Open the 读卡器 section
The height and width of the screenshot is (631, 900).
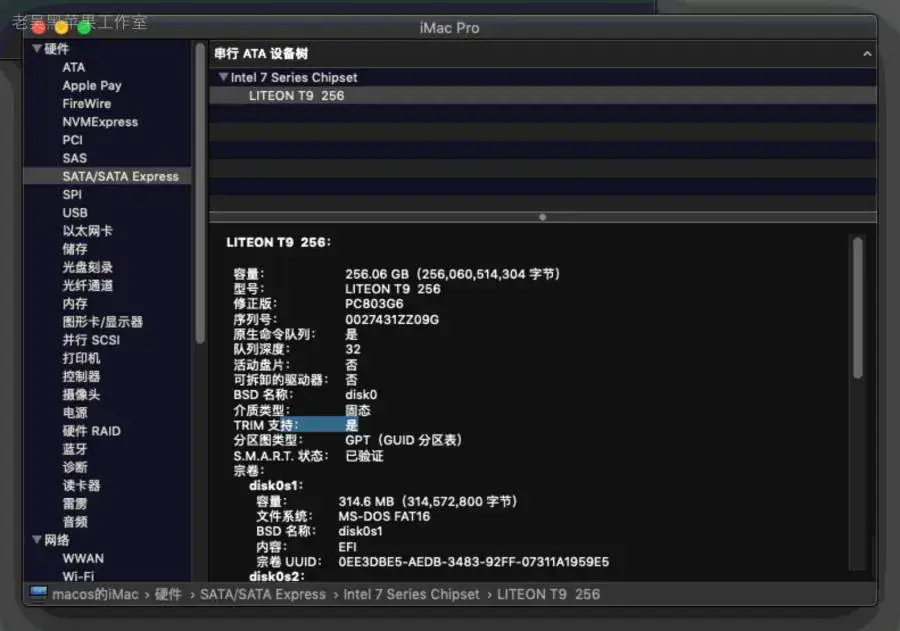[x=81, y=485]
